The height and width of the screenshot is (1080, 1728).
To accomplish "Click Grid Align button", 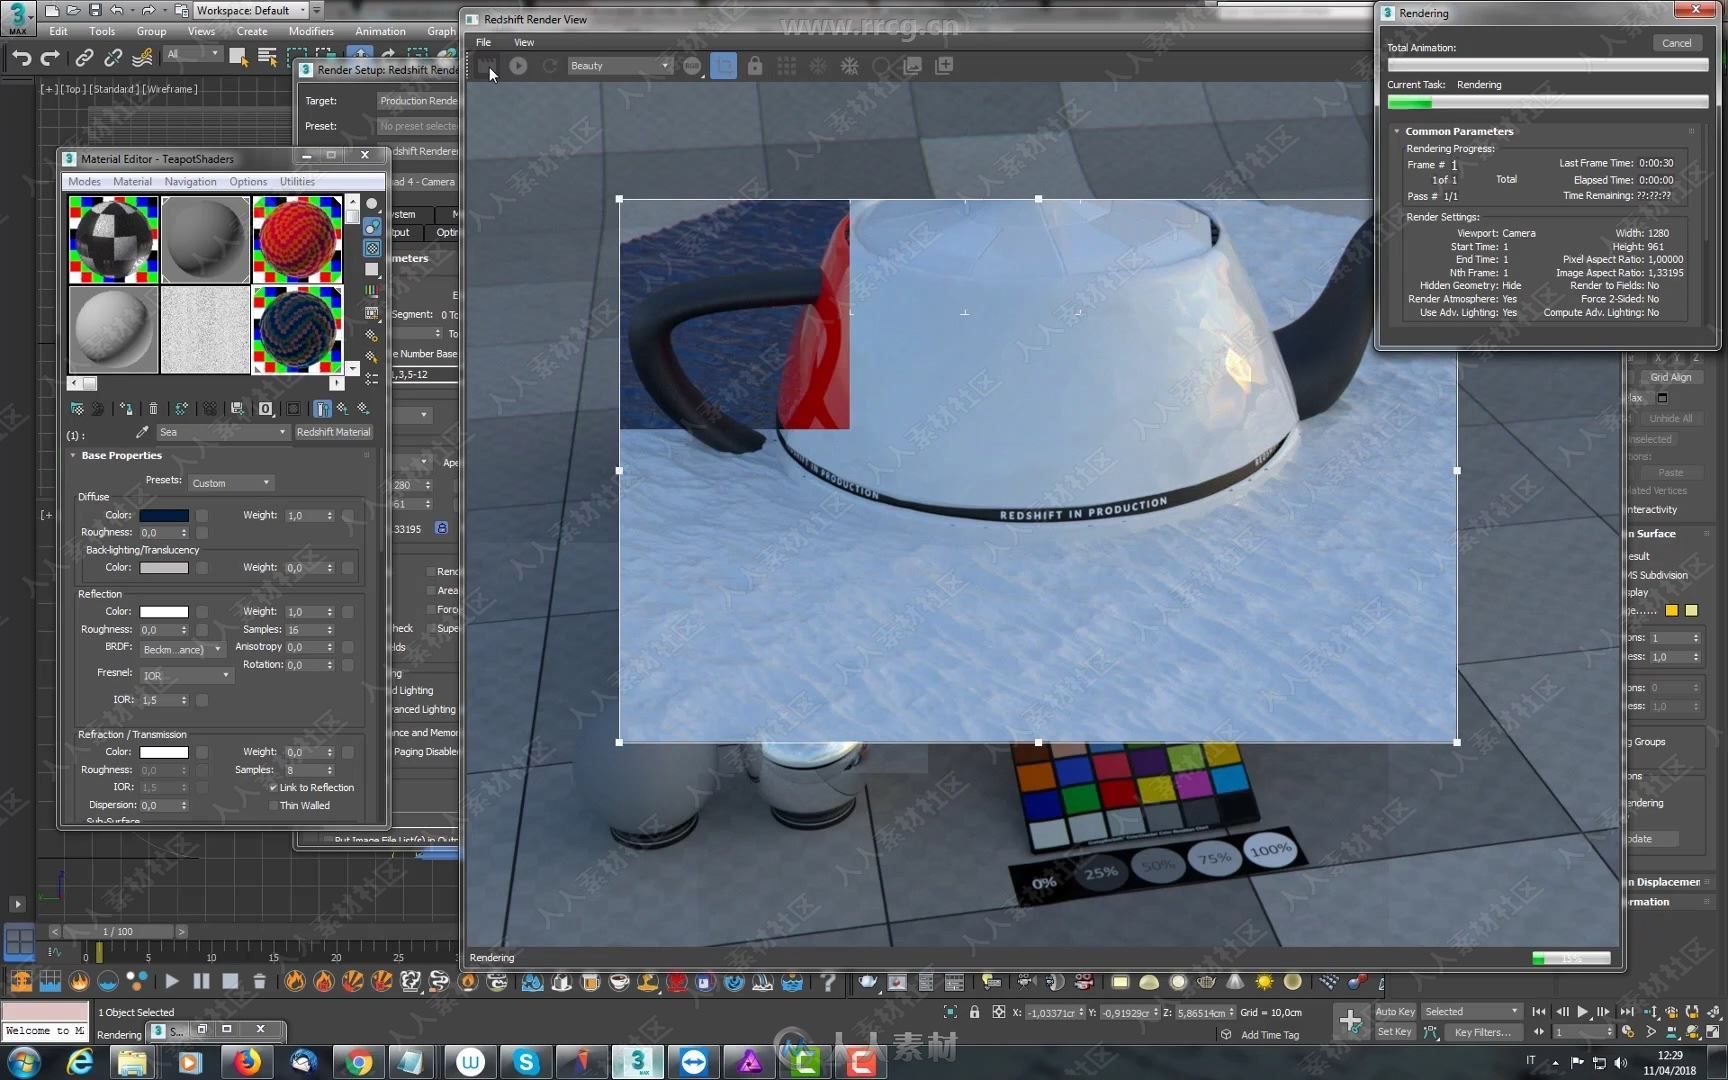I will [1670, 377].
